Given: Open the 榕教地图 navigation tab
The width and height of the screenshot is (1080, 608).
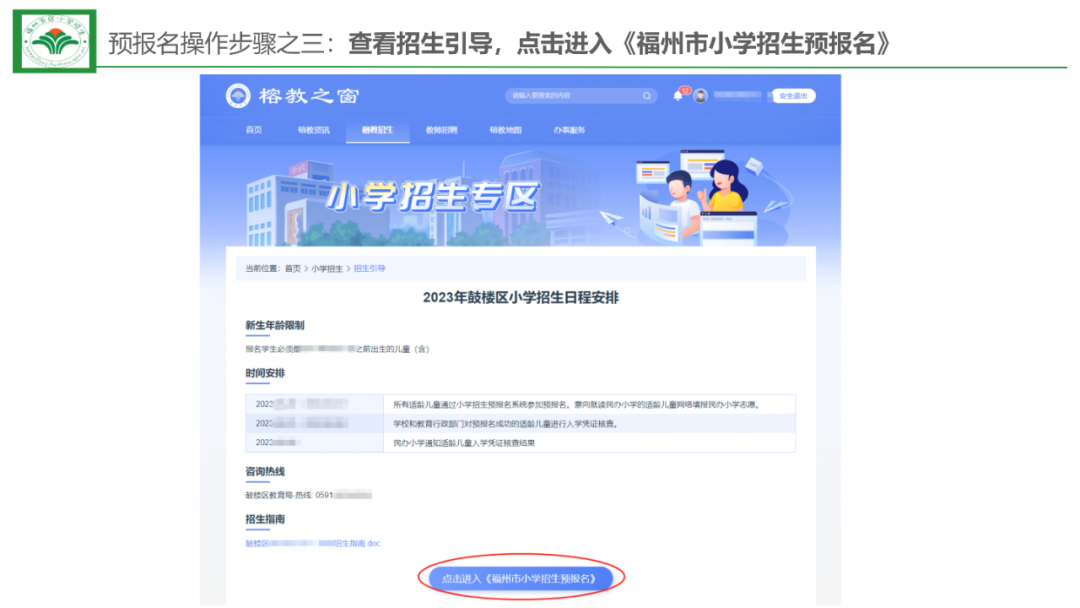Looking at the screenshot, I should [505, 130].
